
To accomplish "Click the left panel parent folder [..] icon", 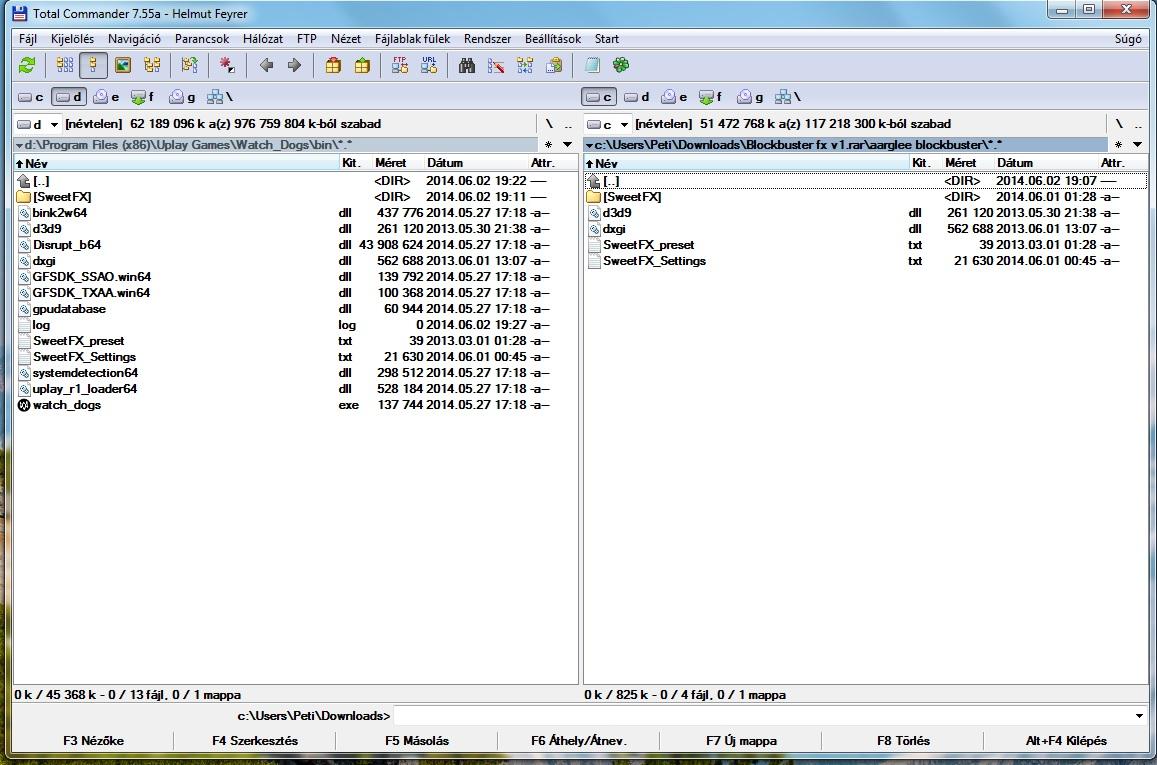I will point(24,181).
